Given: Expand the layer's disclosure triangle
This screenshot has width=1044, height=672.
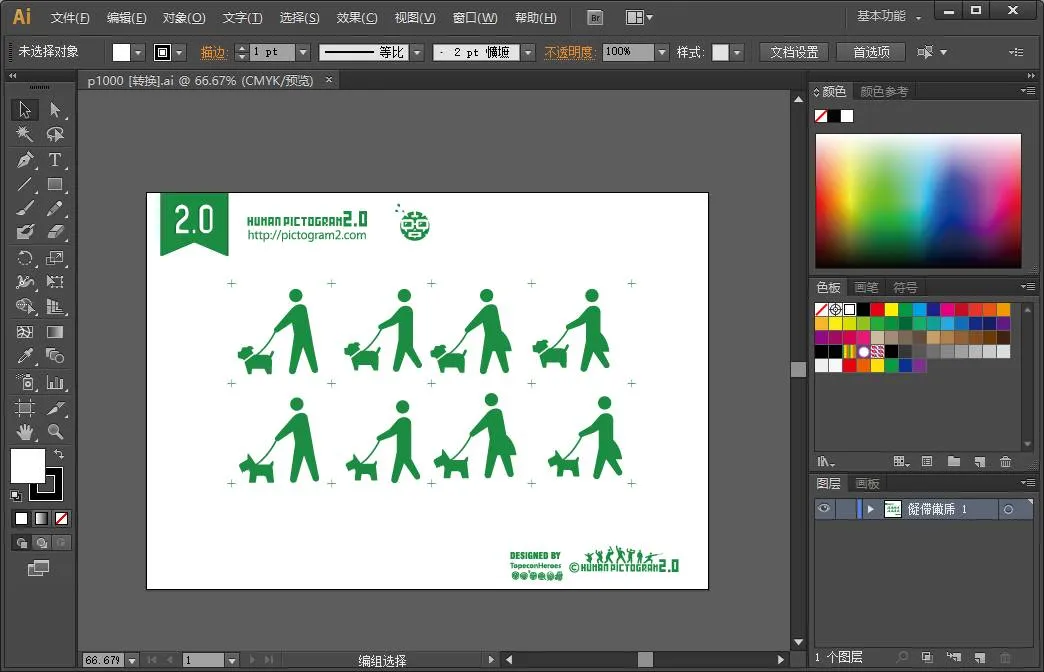Looking at the screenshot, I should [x=870, y=509].
